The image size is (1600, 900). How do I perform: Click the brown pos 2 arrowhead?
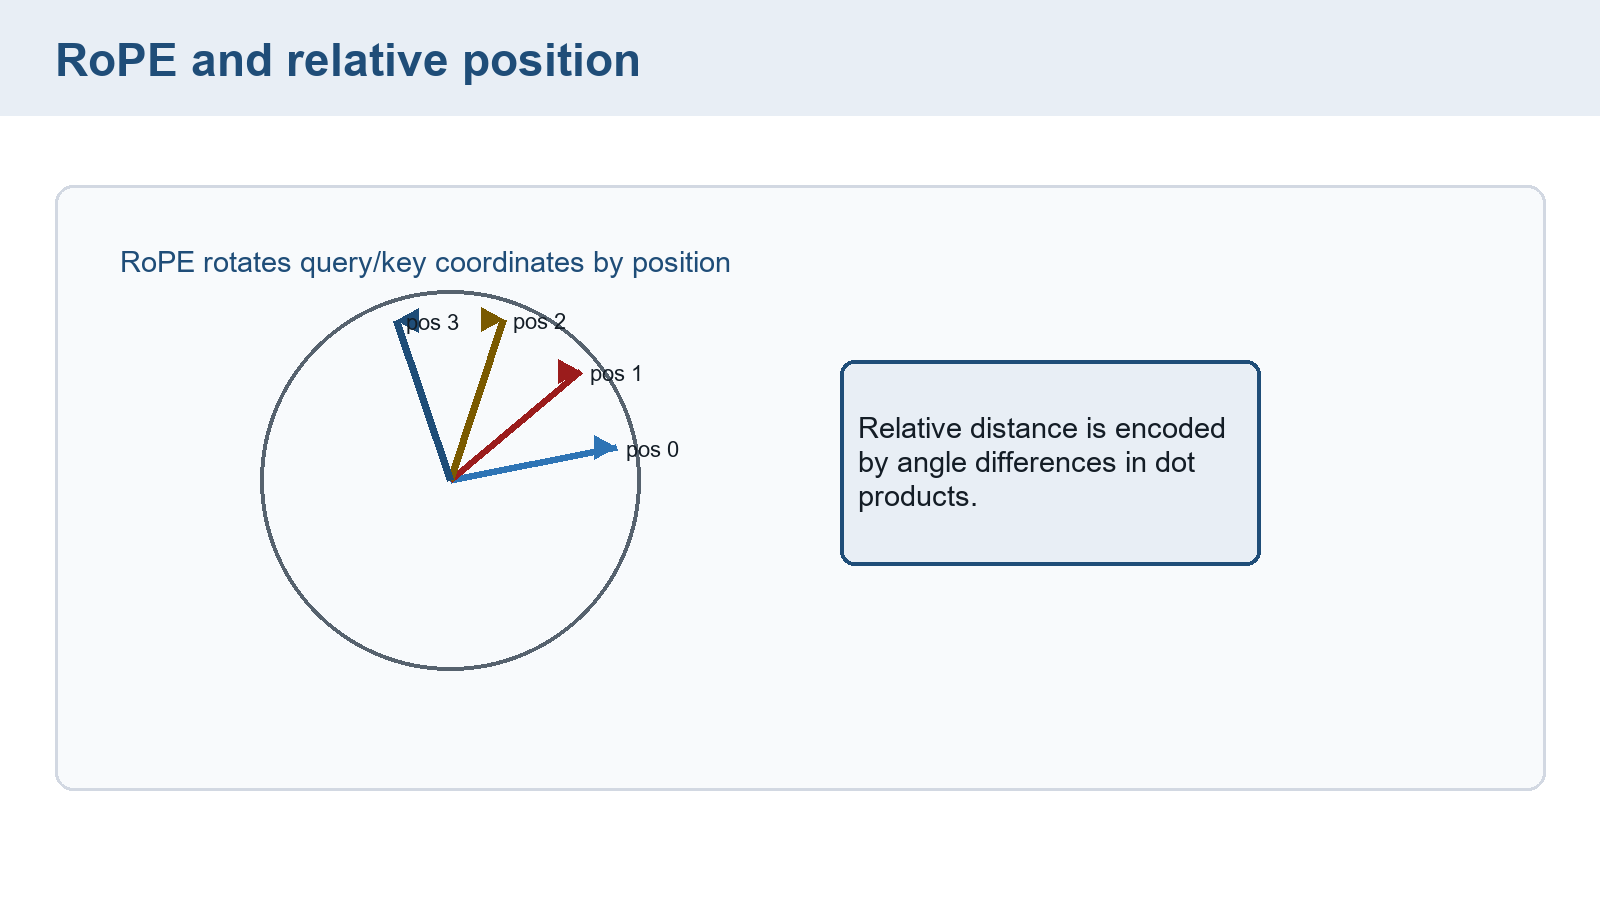[492, 320]
